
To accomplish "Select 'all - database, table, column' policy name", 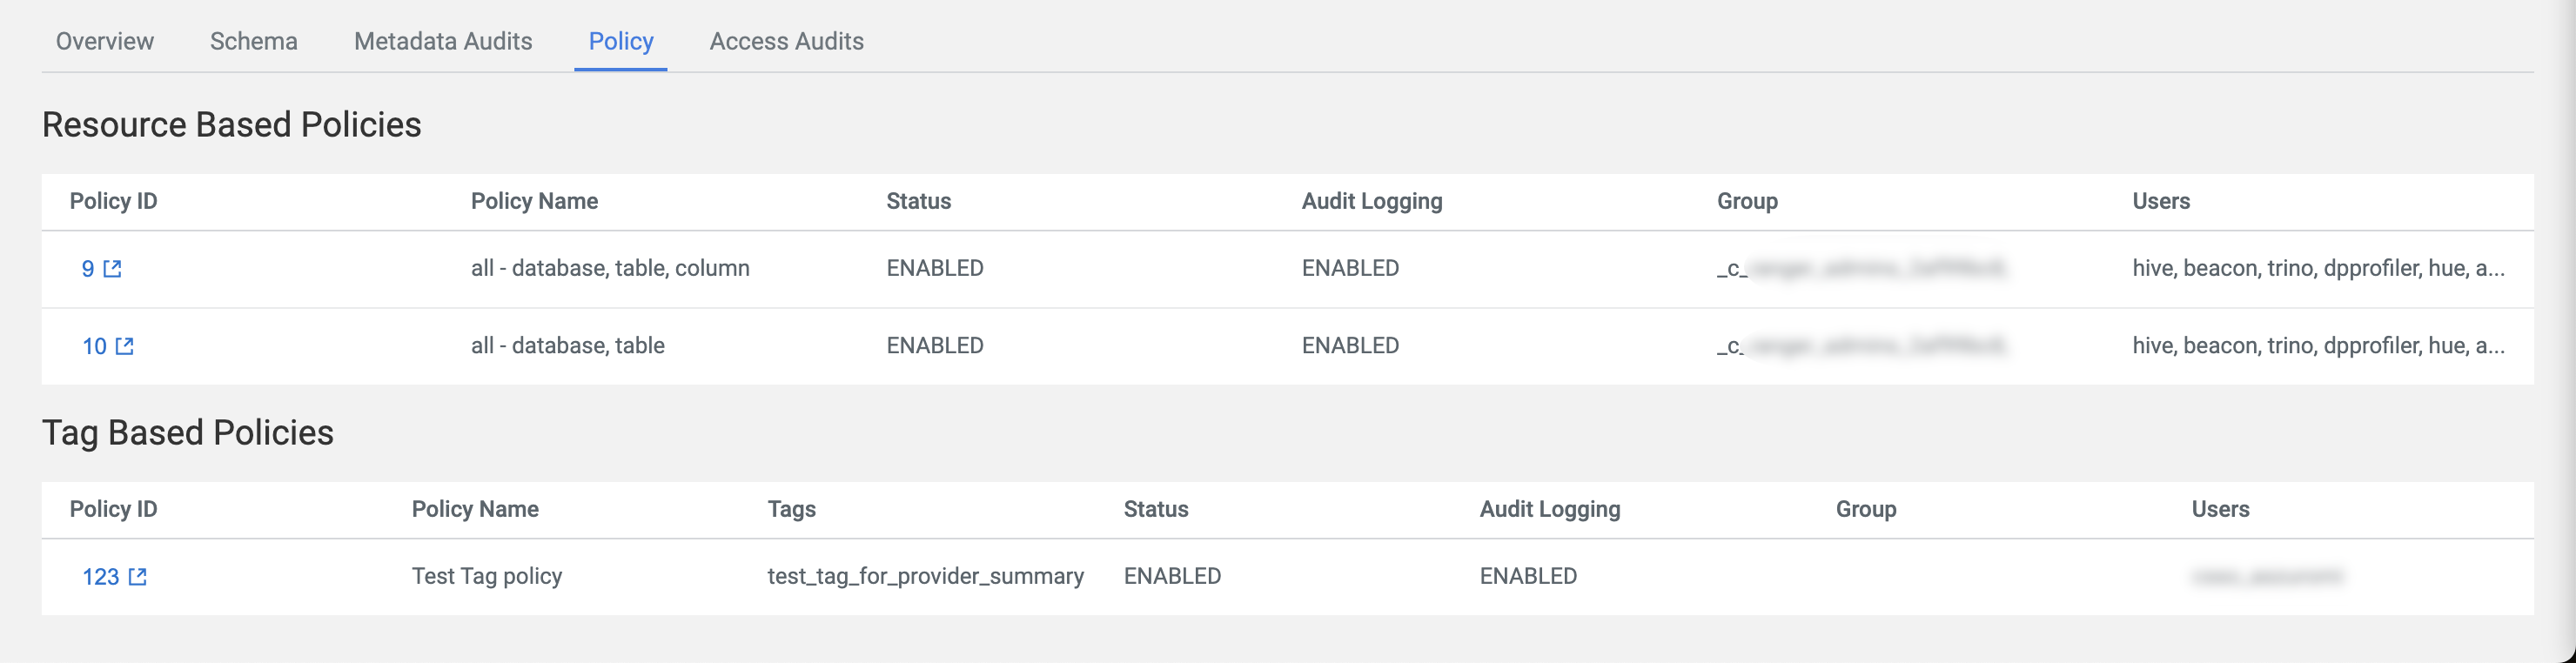I will pos(610,268).
